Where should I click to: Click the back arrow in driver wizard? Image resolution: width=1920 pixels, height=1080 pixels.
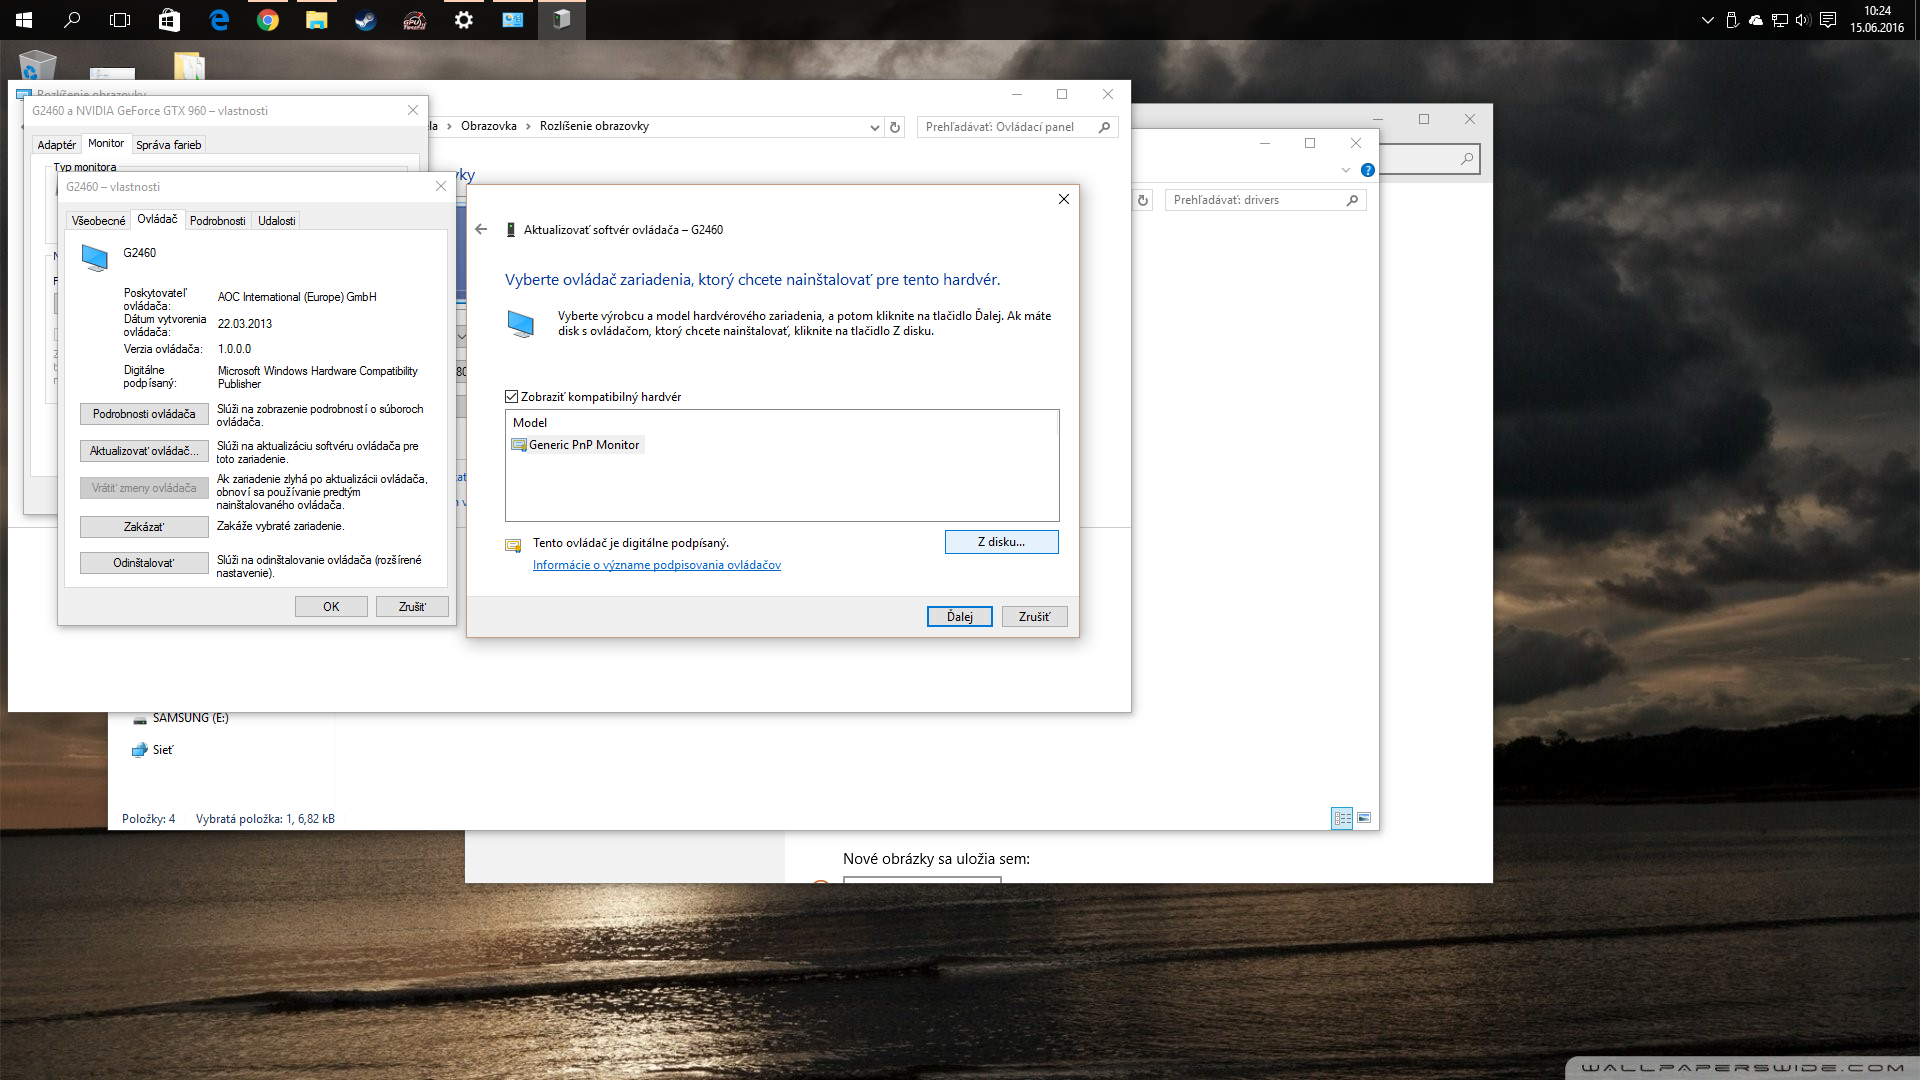coord(481,229)
